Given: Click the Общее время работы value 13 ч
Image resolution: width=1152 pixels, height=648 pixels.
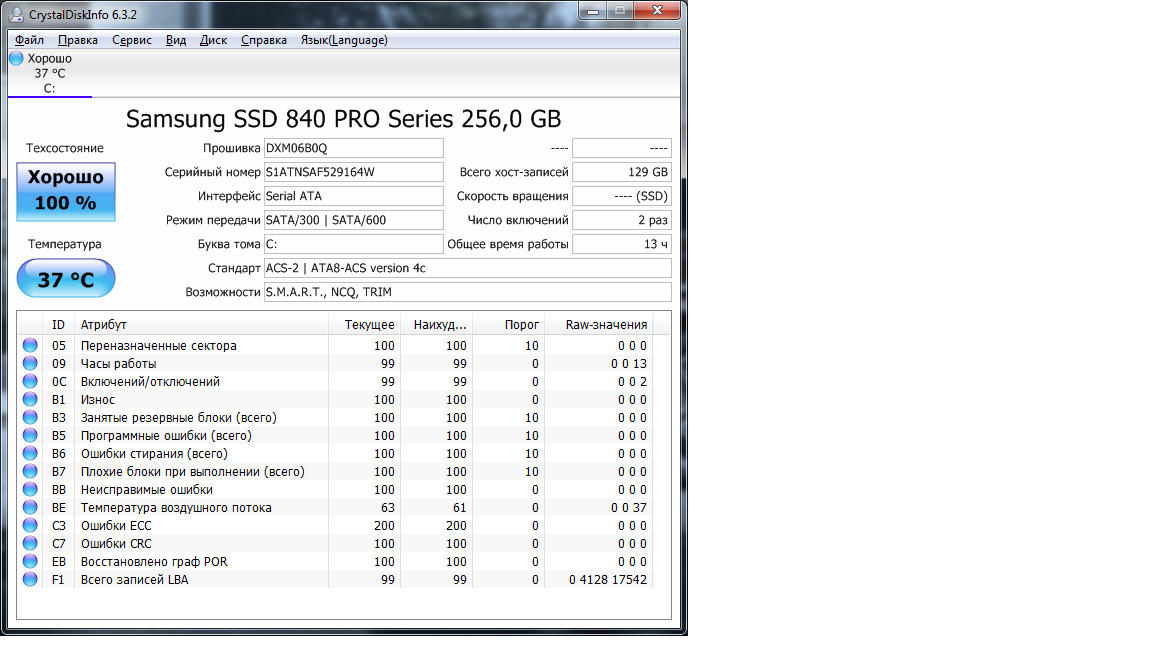Looking at the screenshot, I should (x=622, y=244).
